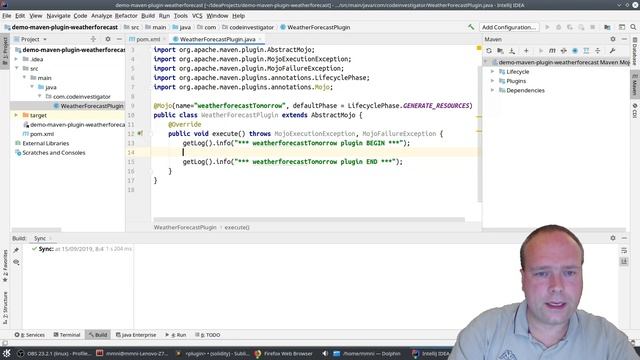Collapse all nodes in Maven panel

(598, 51)
